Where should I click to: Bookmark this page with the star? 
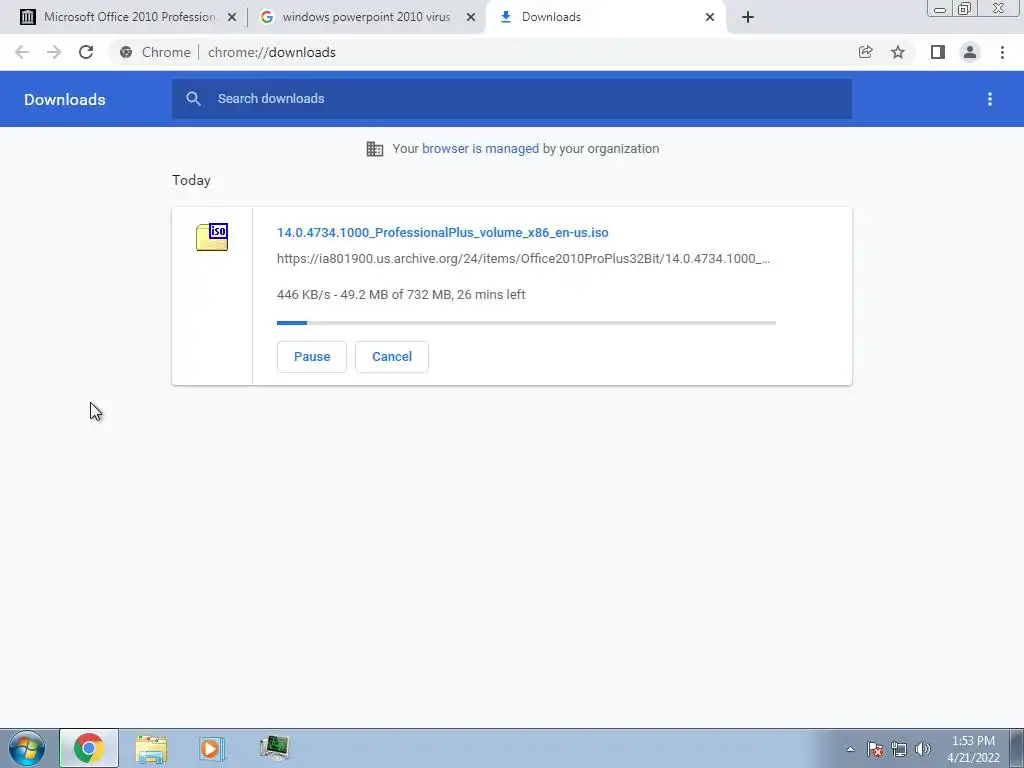[898, 52]
